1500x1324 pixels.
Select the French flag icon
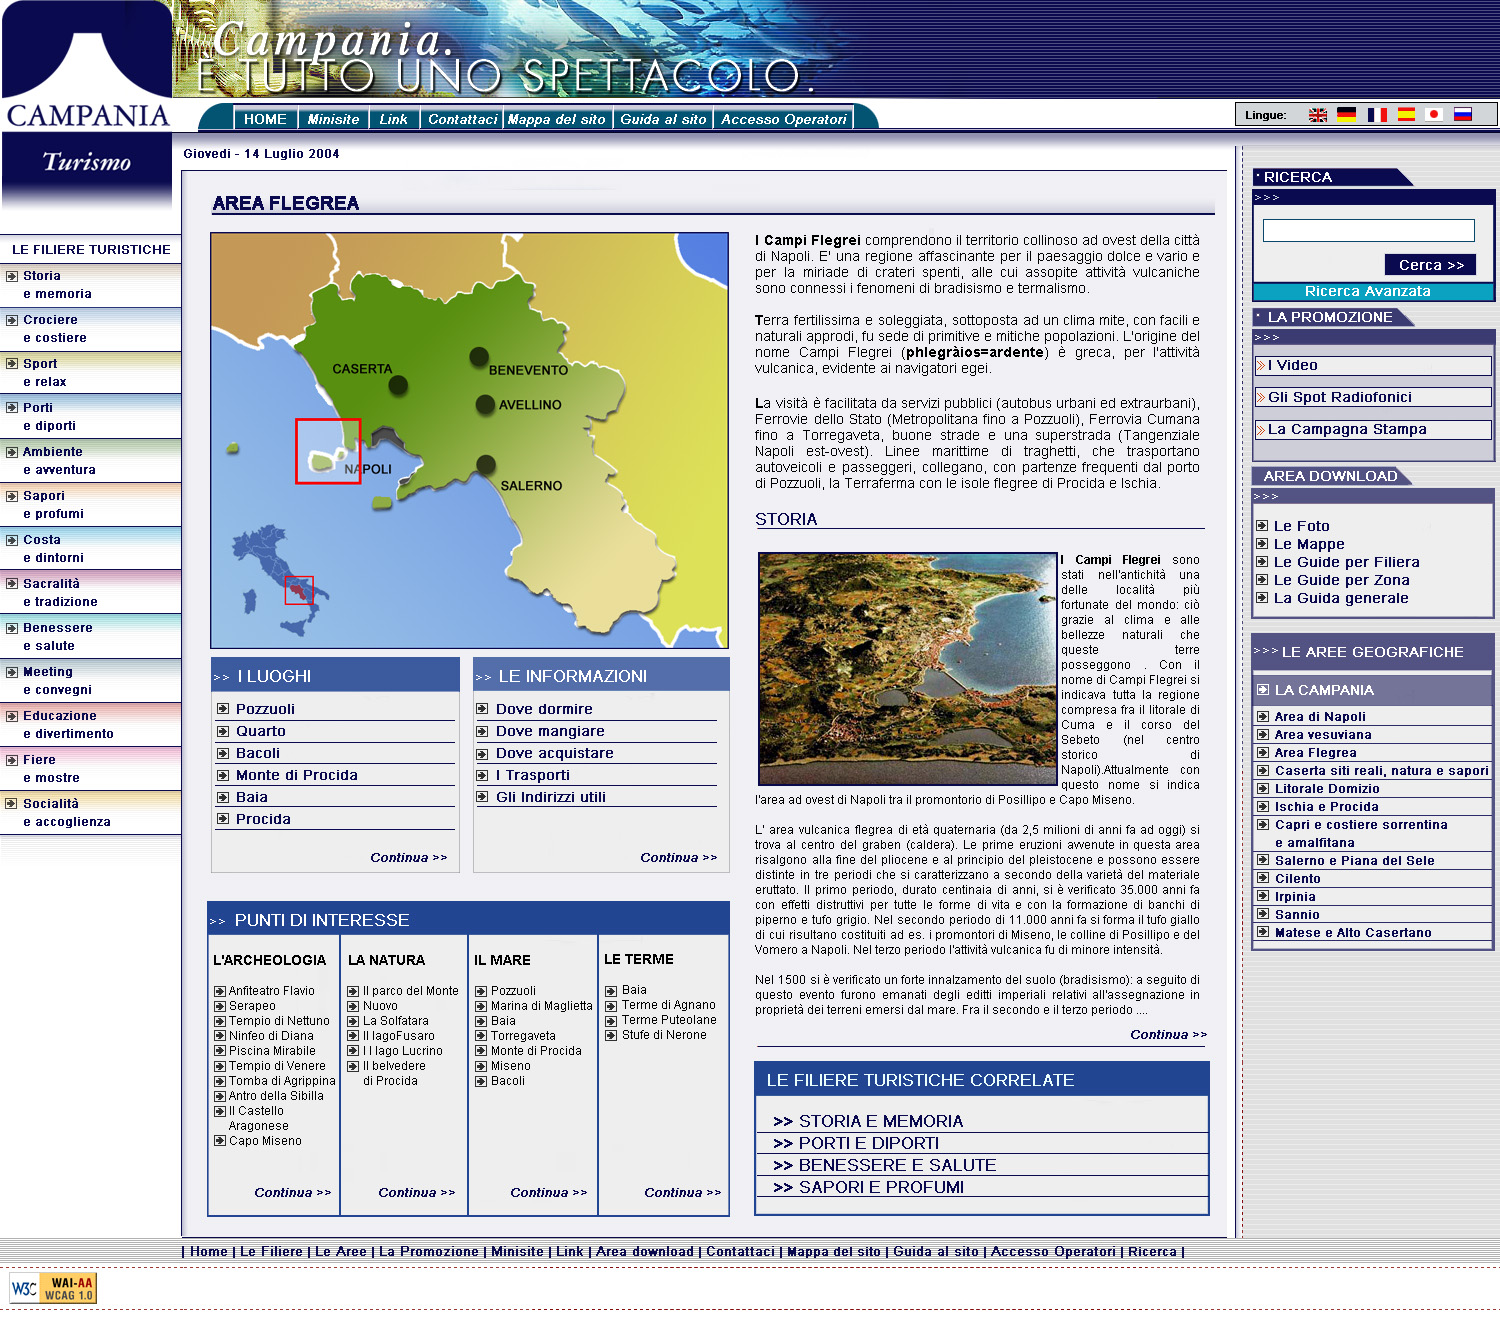[1377, 115]
